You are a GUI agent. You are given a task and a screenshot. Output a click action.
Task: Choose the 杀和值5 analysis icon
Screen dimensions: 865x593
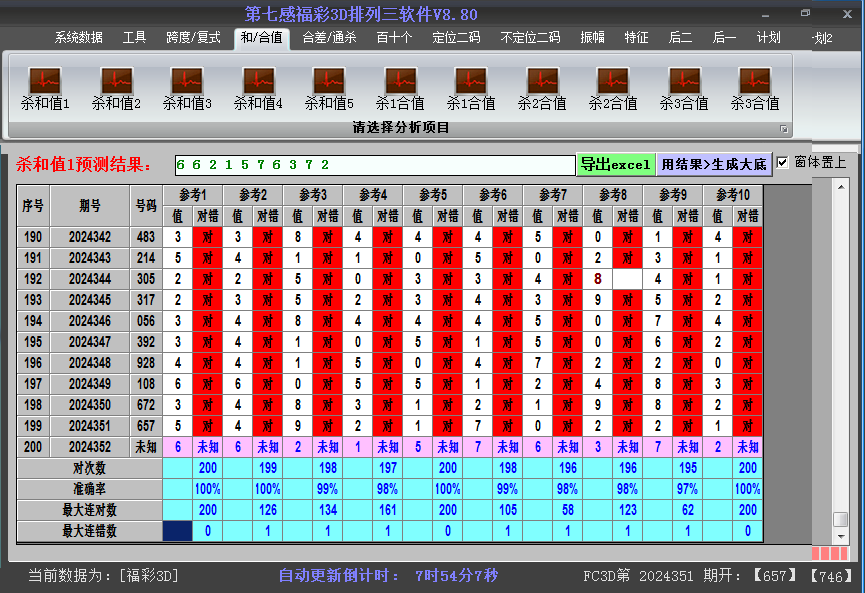(x=329, y=88)
